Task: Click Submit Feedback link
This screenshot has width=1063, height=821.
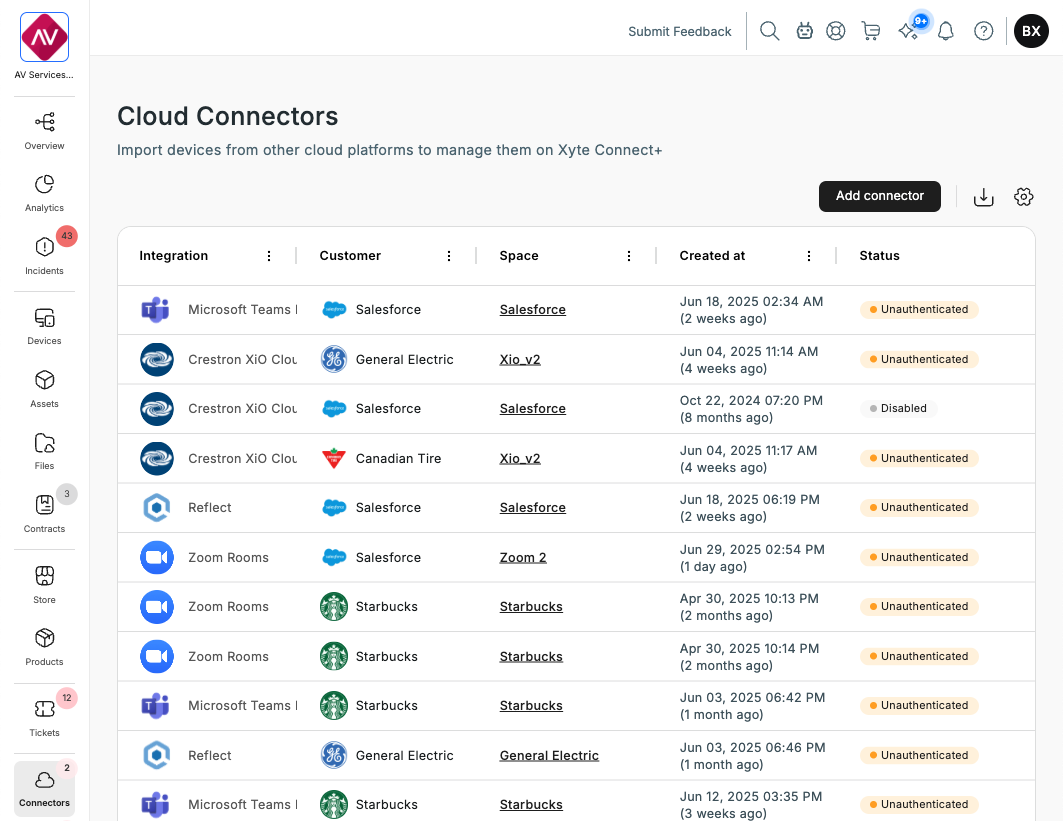Action: [x=679, y=31]
